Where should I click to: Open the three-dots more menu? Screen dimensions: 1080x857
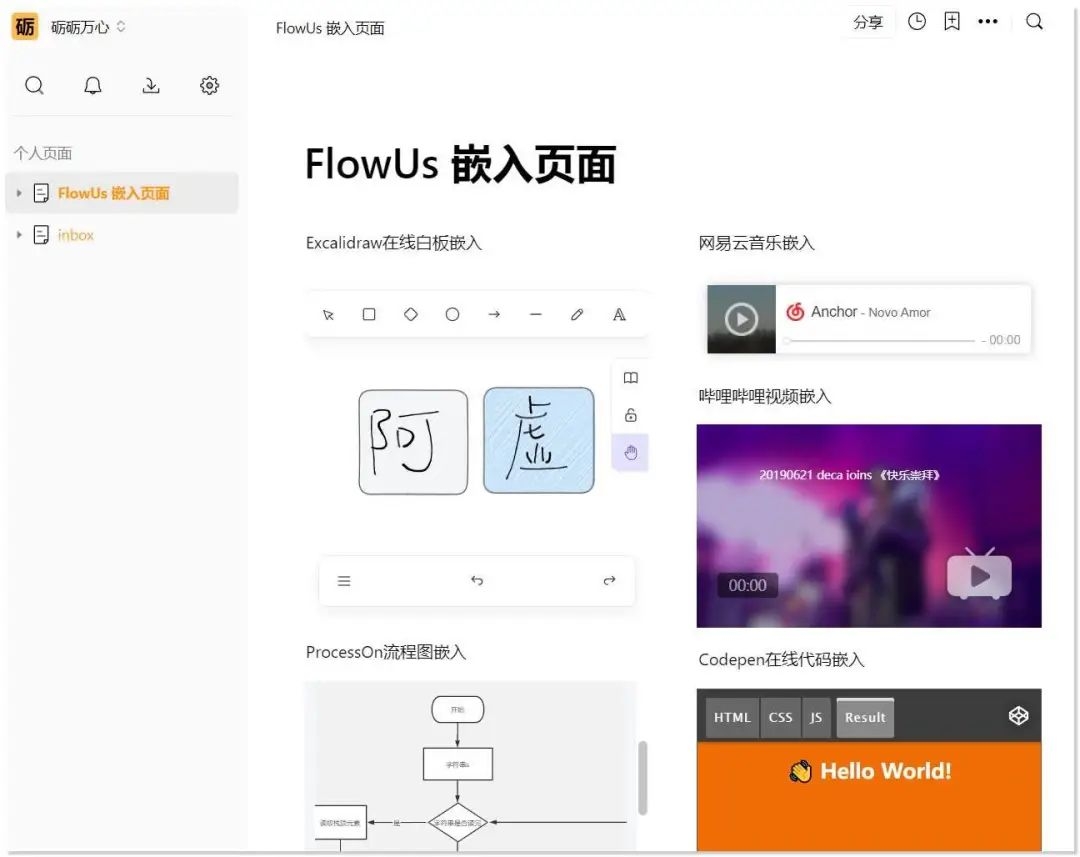click(988, 22)
